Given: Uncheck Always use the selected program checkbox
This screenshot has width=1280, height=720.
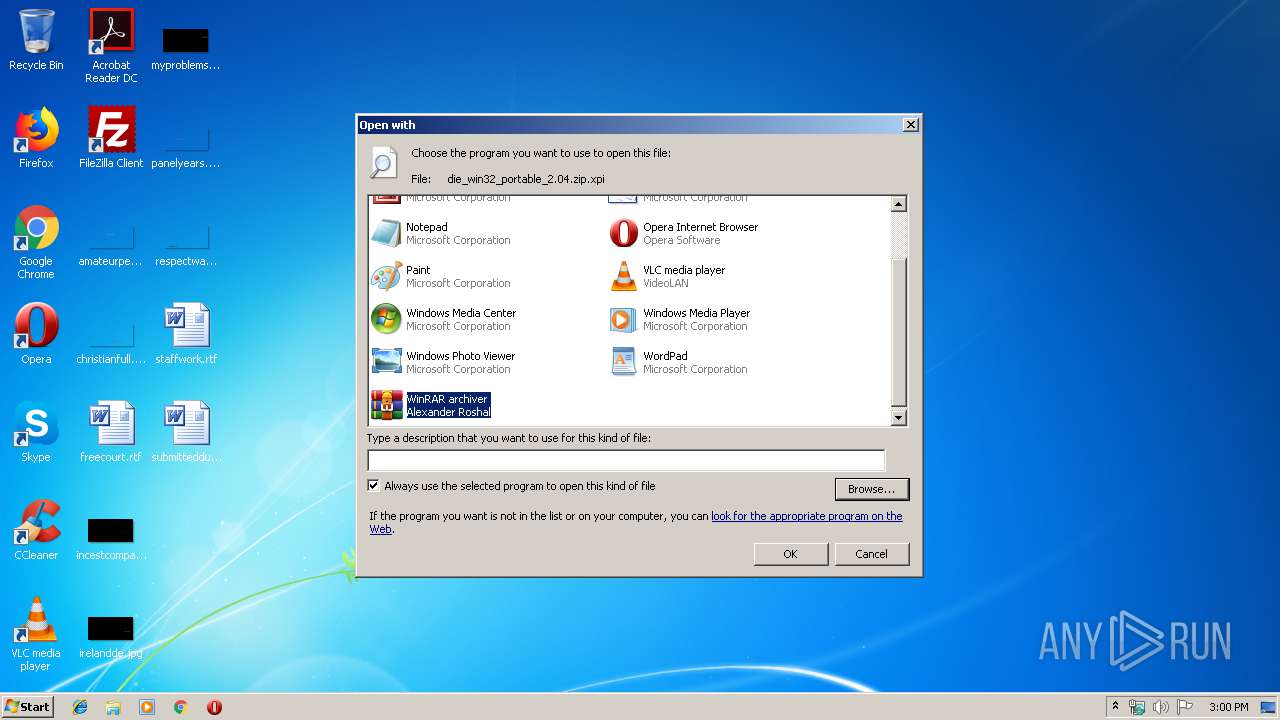Looking at the screenshot, I should click(374, 486).
